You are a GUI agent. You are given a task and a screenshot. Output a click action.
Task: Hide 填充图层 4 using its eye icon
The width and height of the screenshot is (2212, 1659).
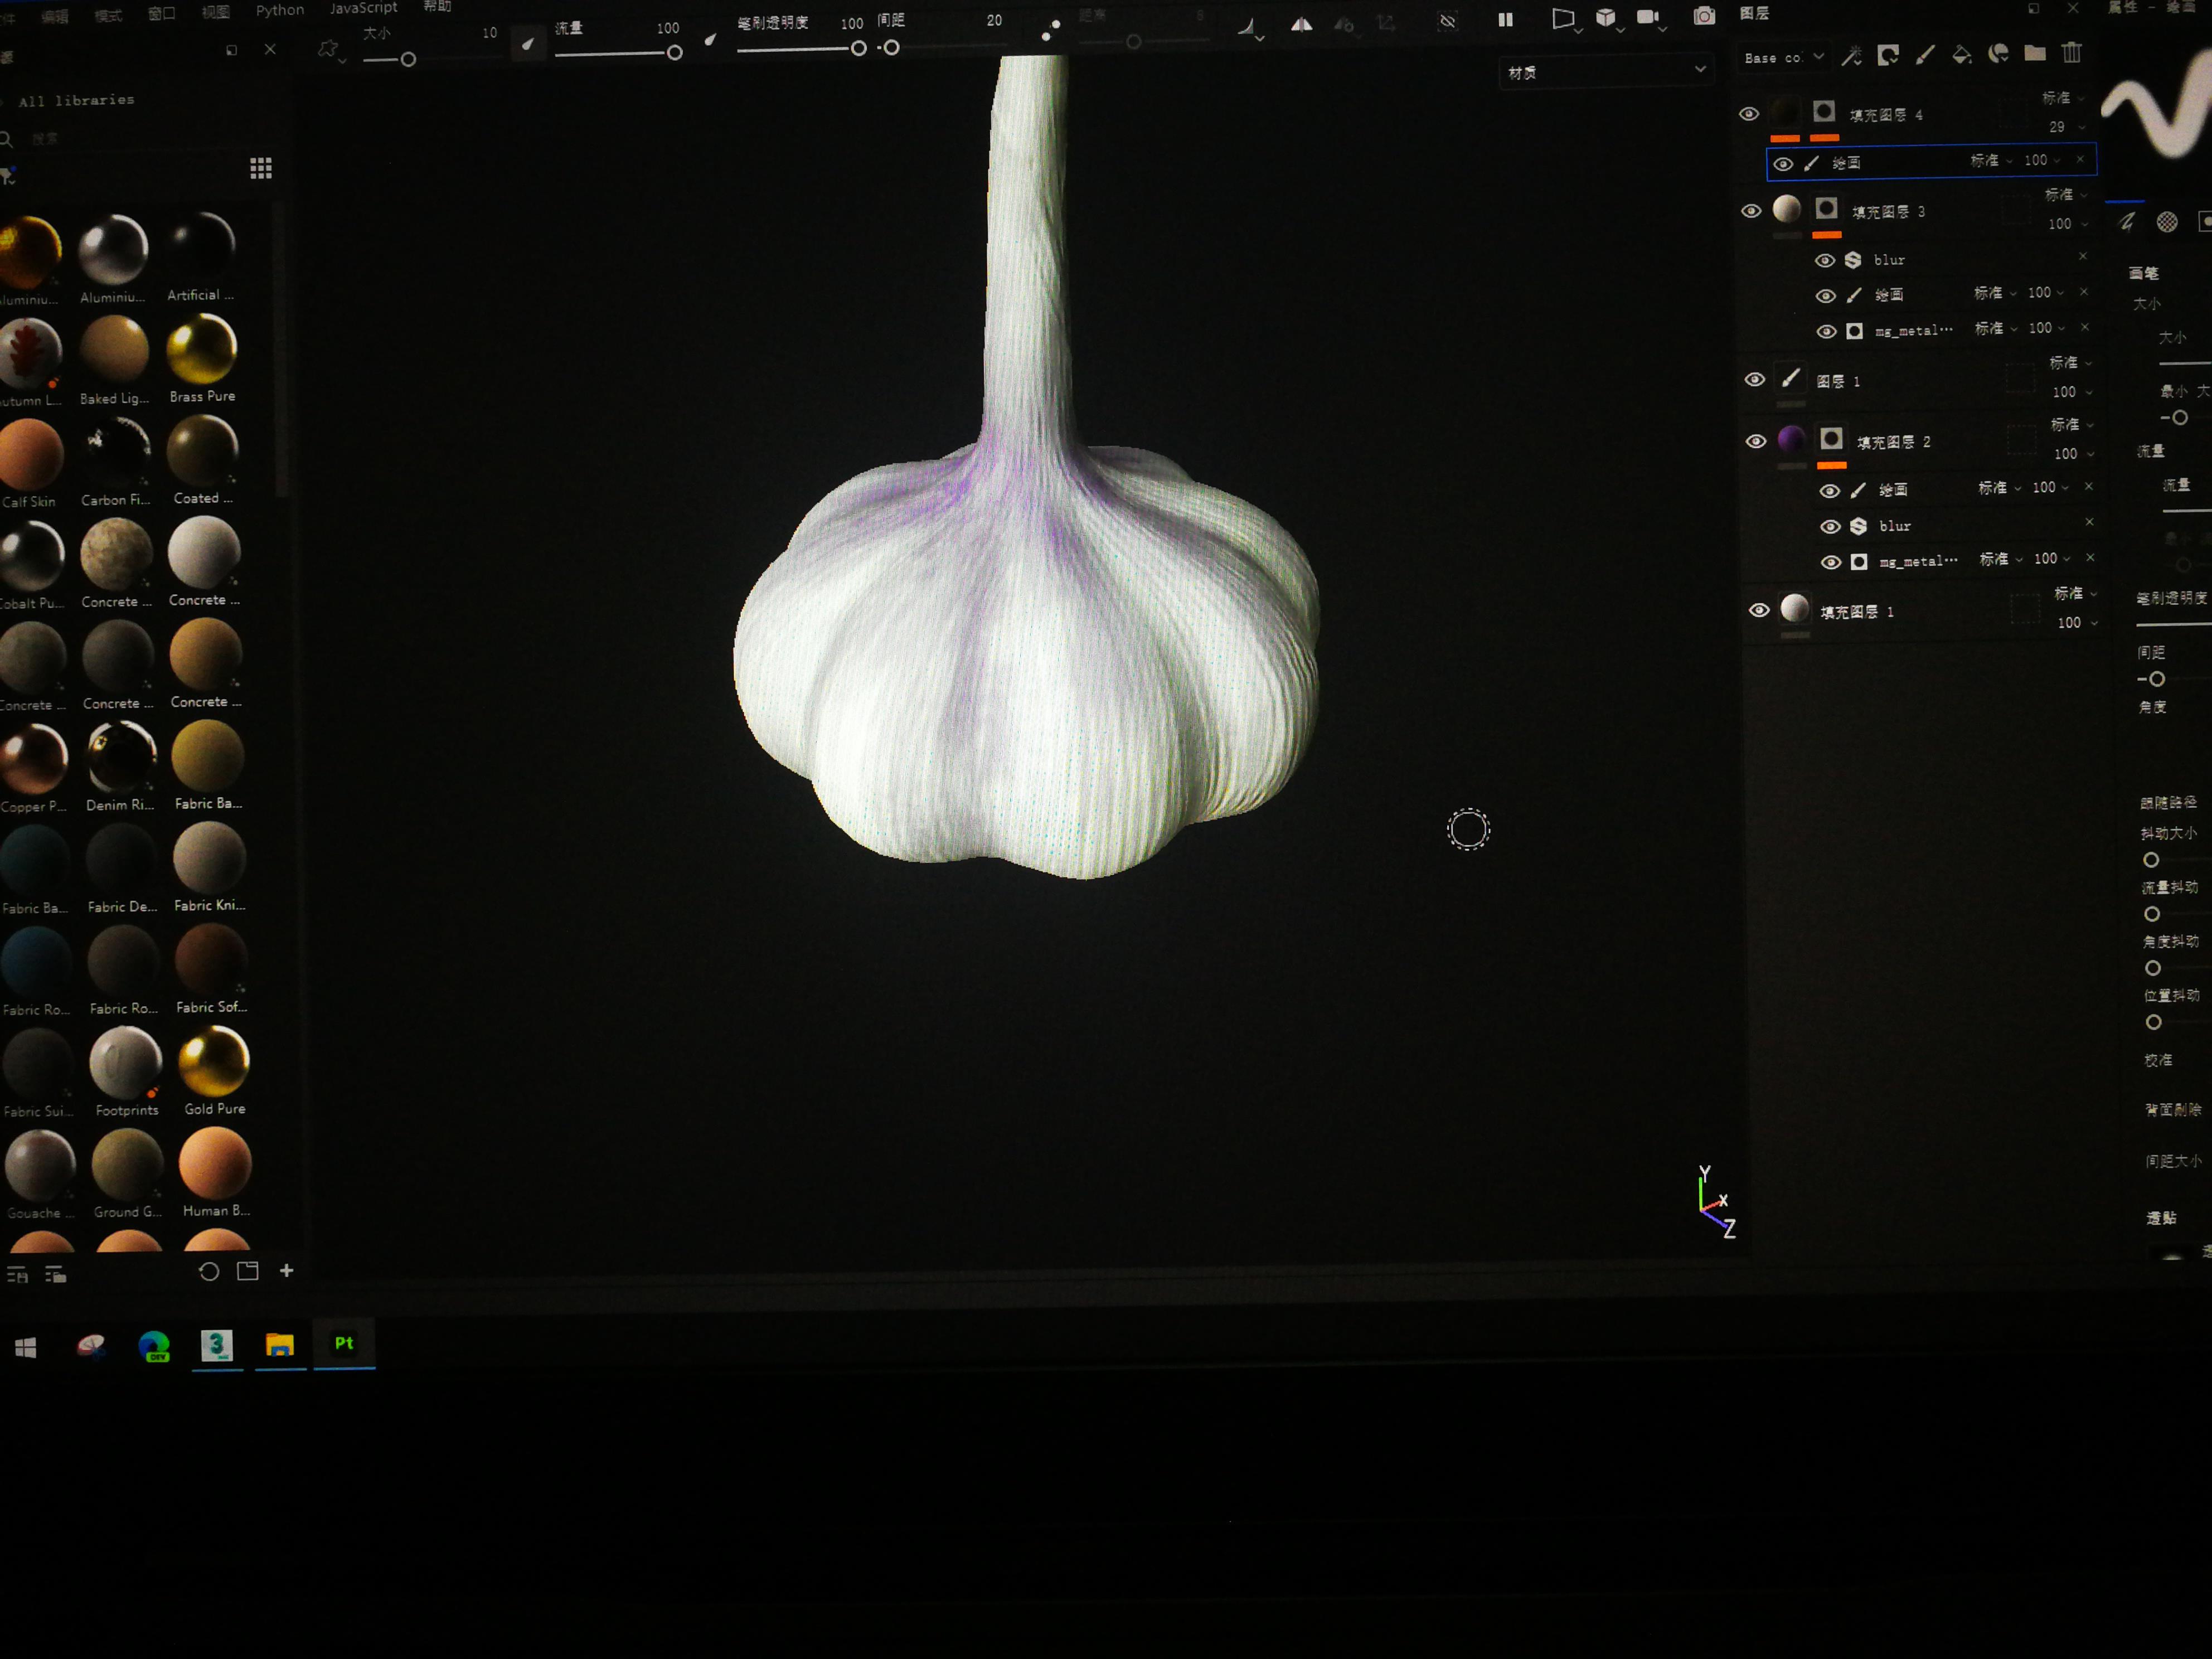[x=1749, y=114]
